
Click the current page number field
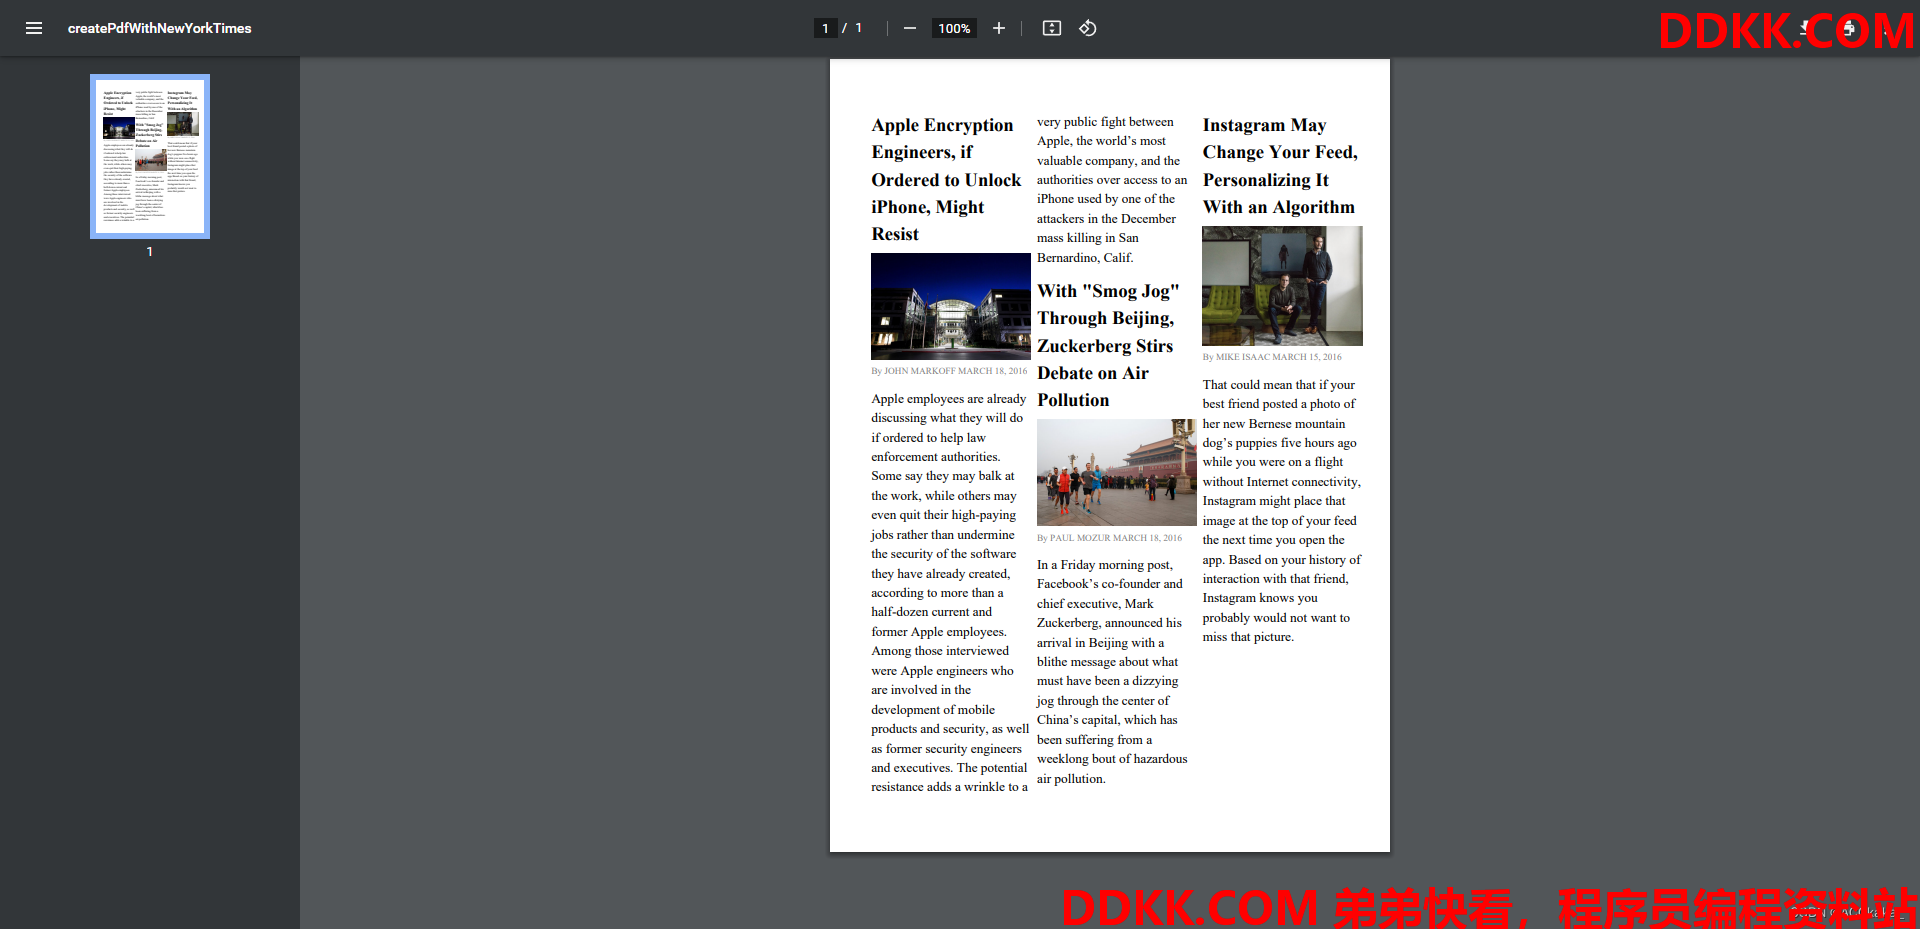(x=825, y=28)
